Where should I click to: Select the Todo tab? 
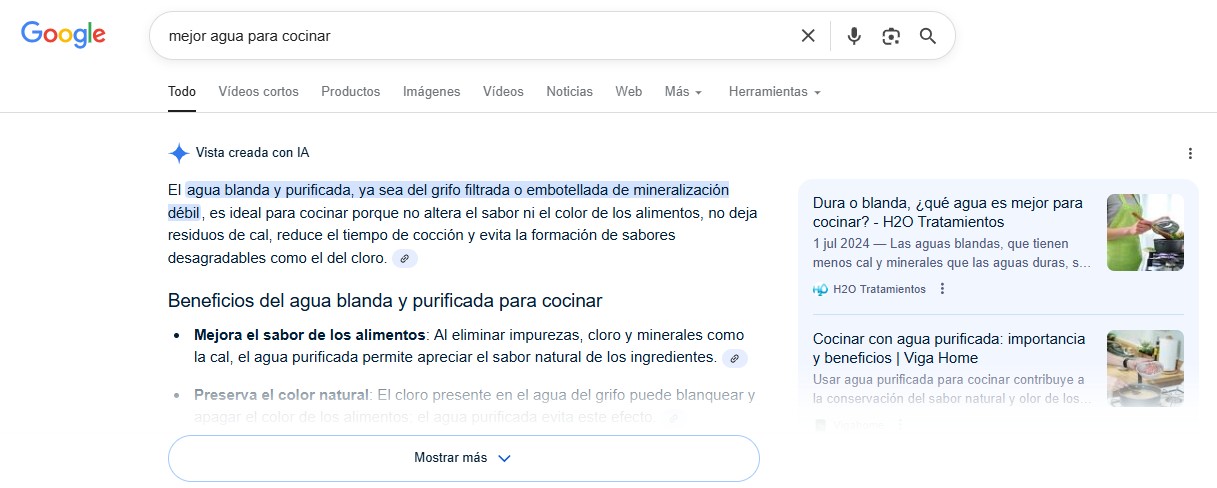tap(182, 91)
